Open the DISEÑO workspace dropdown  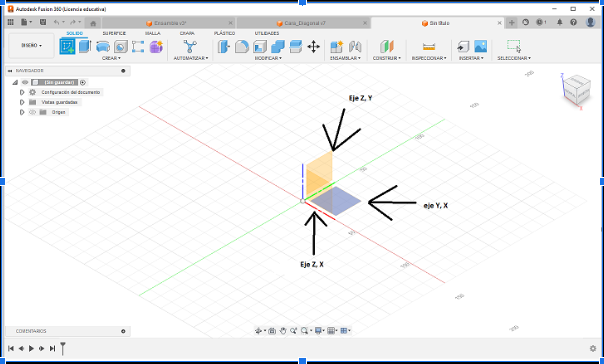point(31,45)
